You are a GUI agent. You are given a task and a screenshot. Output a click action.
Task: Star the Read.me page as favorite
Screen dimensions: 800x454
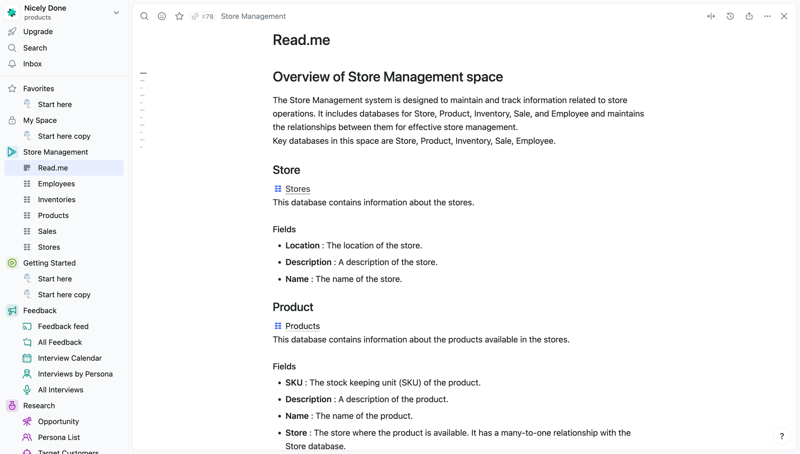179,16
